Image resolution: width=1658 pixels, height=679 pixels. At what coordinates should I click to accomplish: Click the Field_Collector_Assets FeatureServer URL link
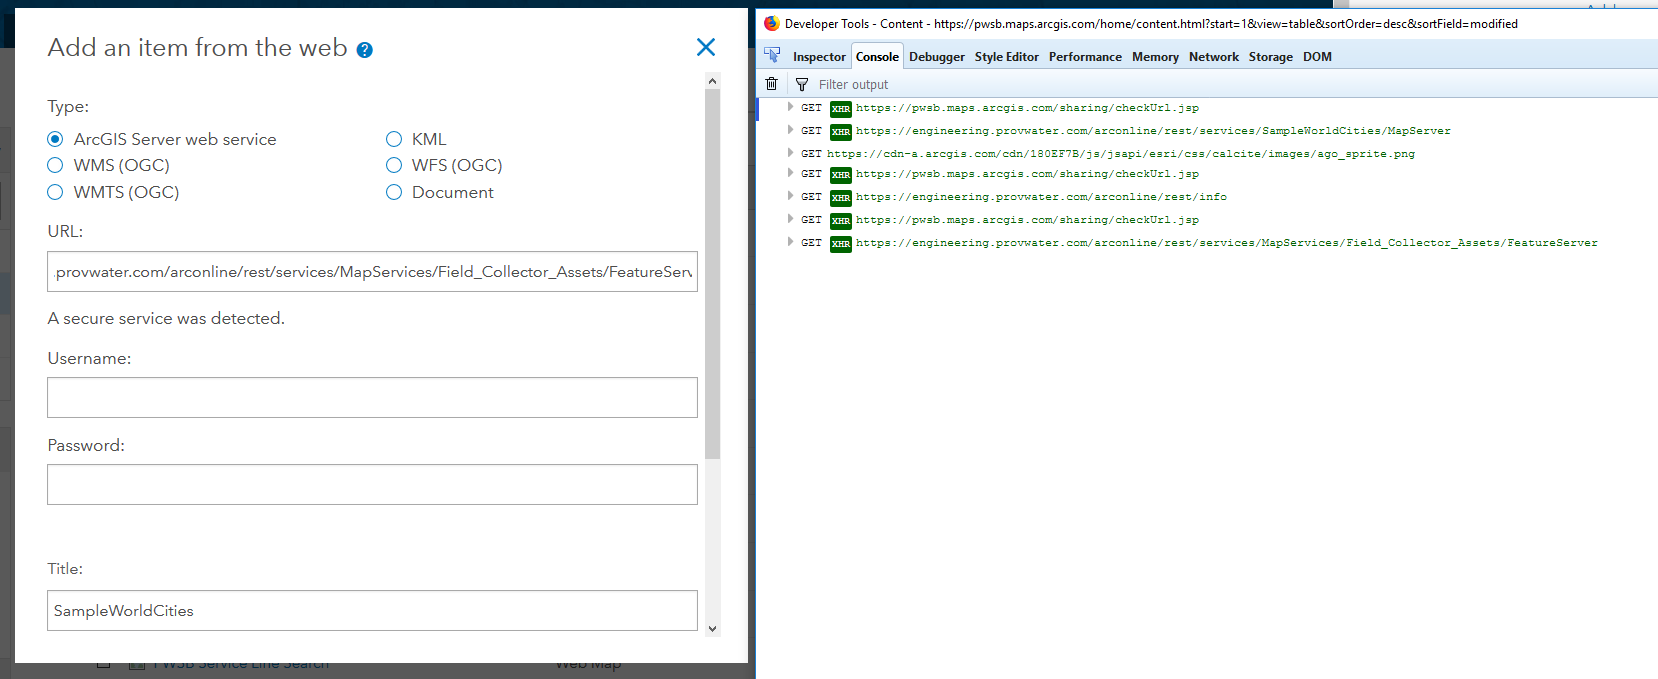[x=1227, y=243]
